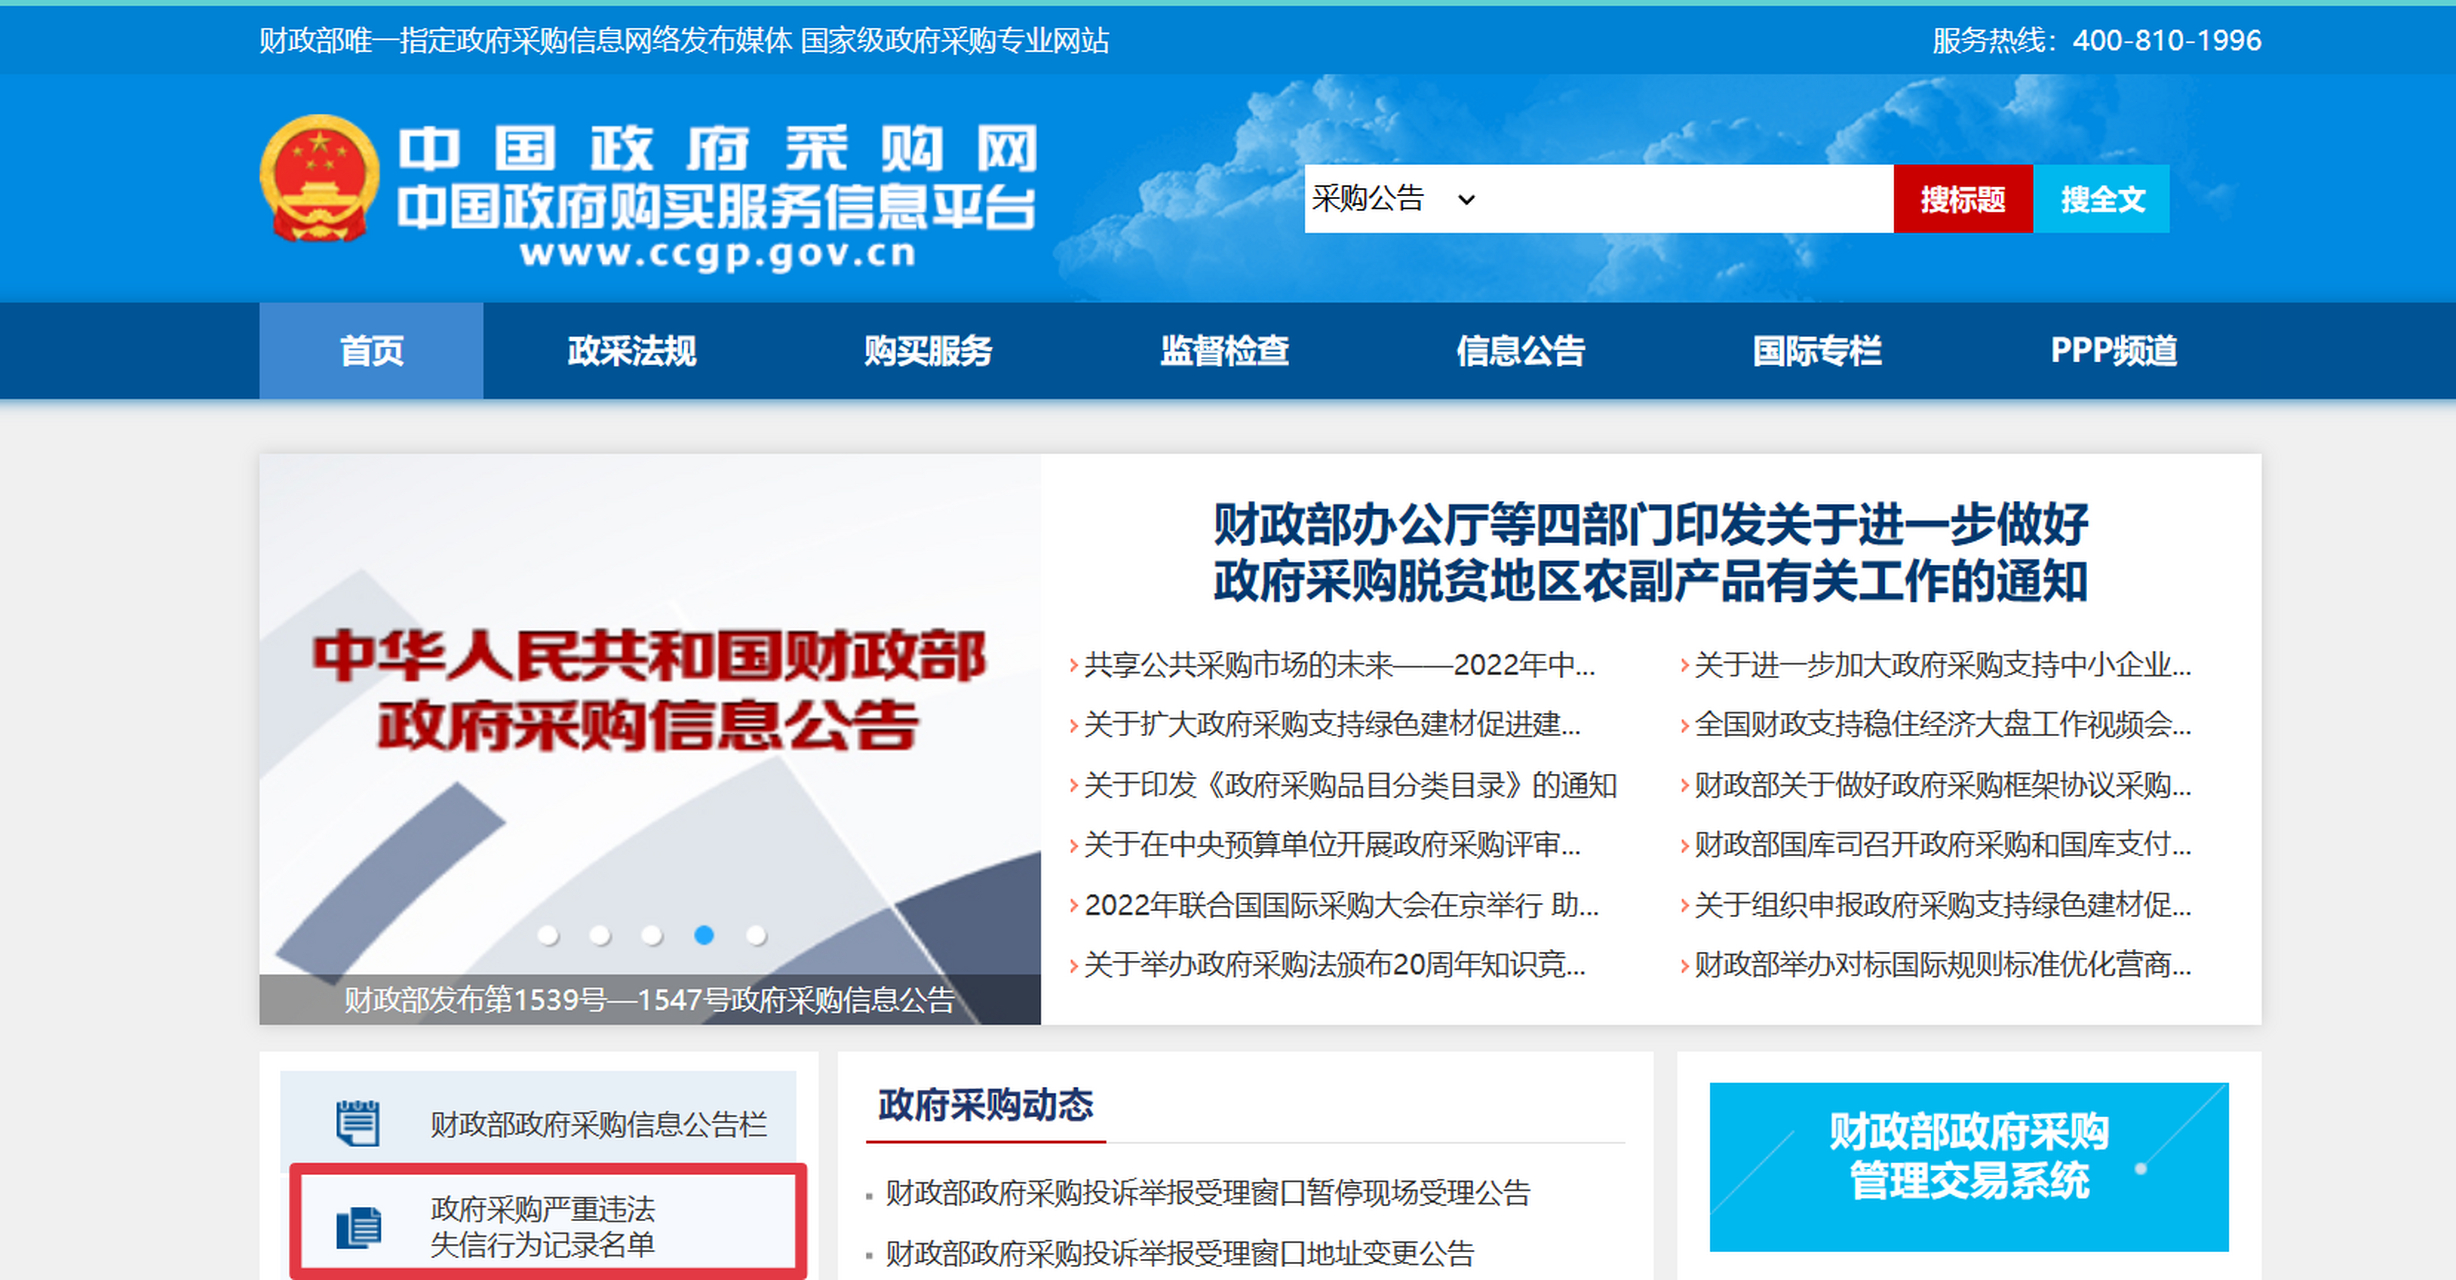
Task: Open the carousel banner image 财政部政府采购信息公告
Action: coord(650,715)
